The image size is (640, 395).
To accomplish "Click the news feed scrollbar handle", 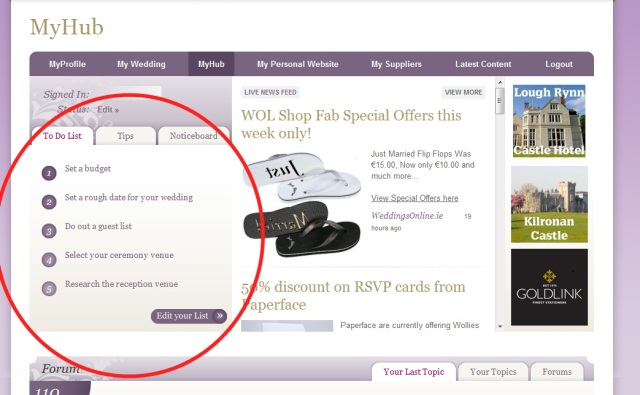I will tap(500, 101).
